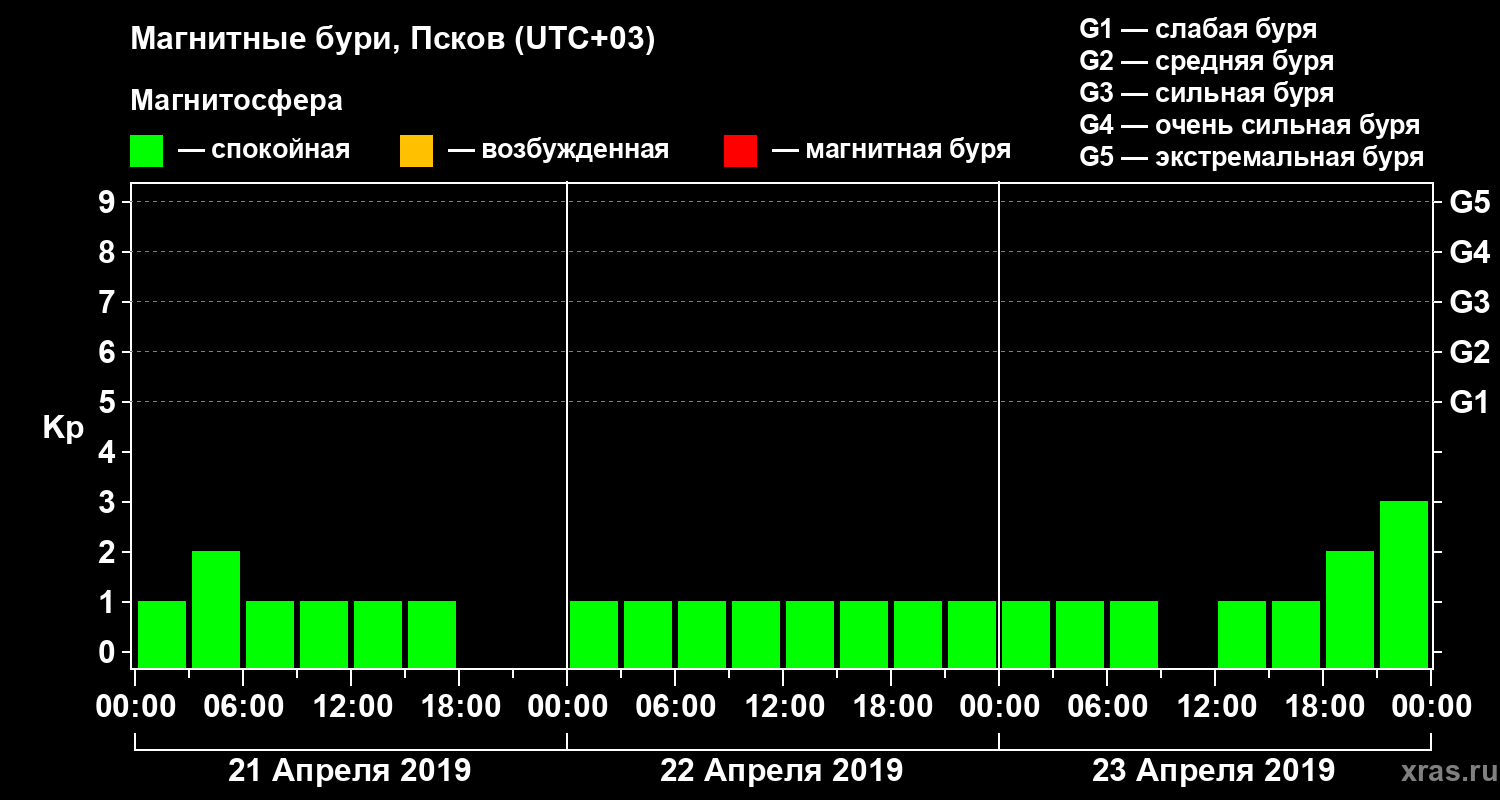This screenshot has width=1500, height=800.
Task: Click the 'G1 — слабая буря' legend line
Action: [1198, 28]
